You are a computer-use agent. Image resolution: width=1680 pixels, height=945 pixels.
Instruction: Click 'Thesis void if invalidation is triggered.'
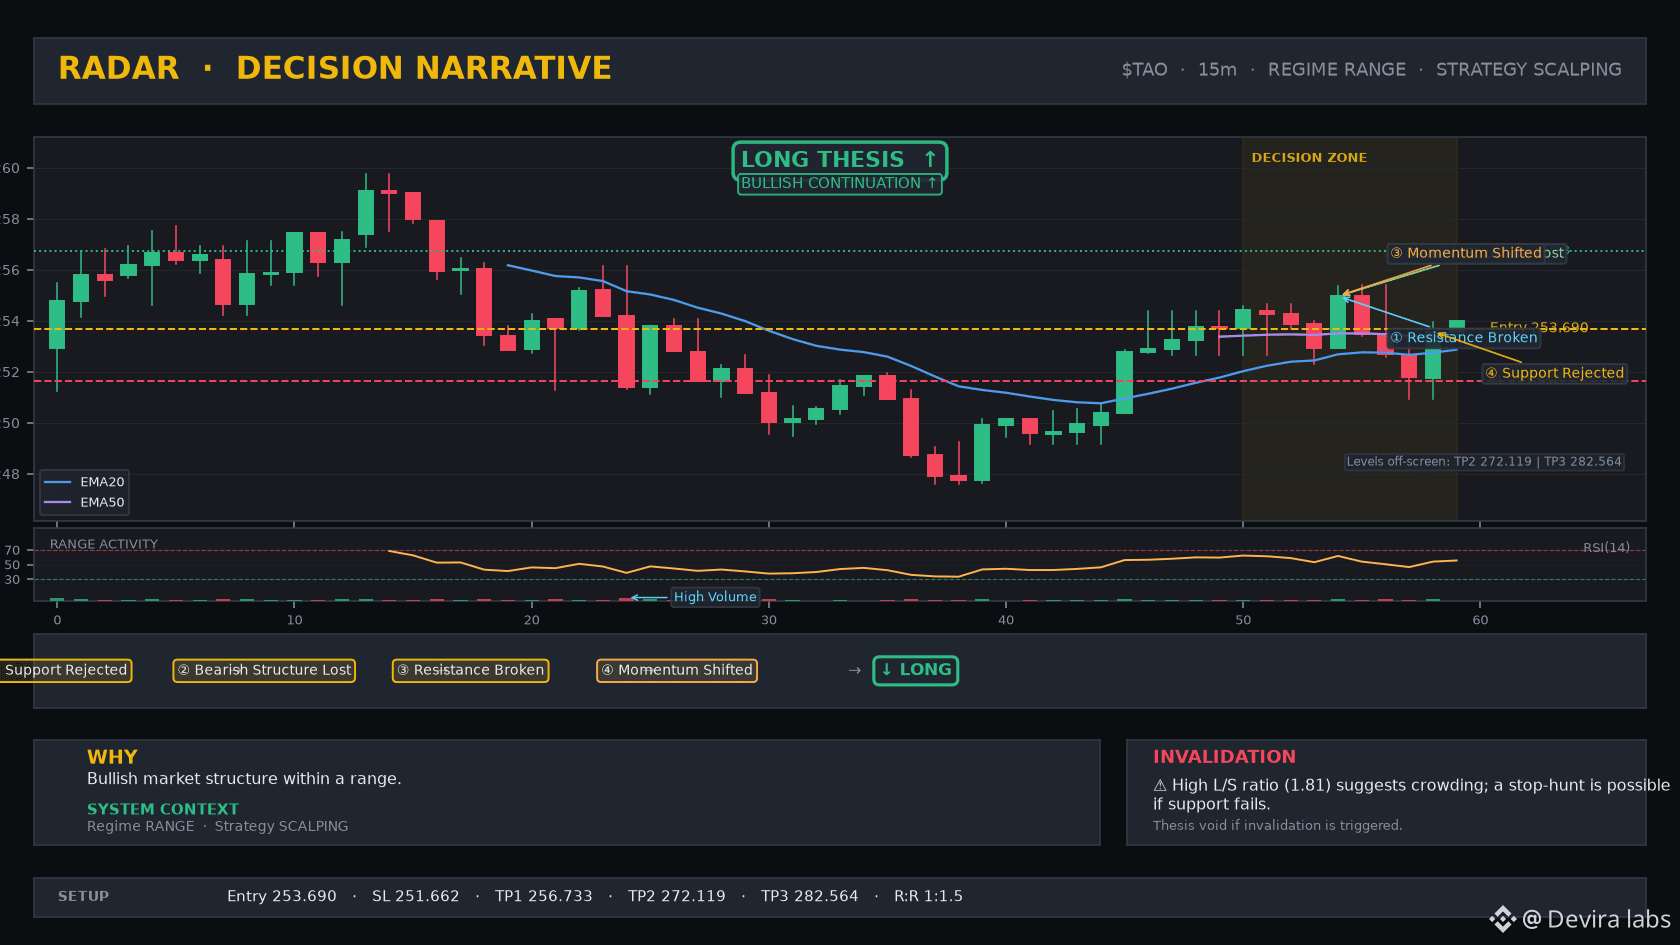tap(1277, 825)
